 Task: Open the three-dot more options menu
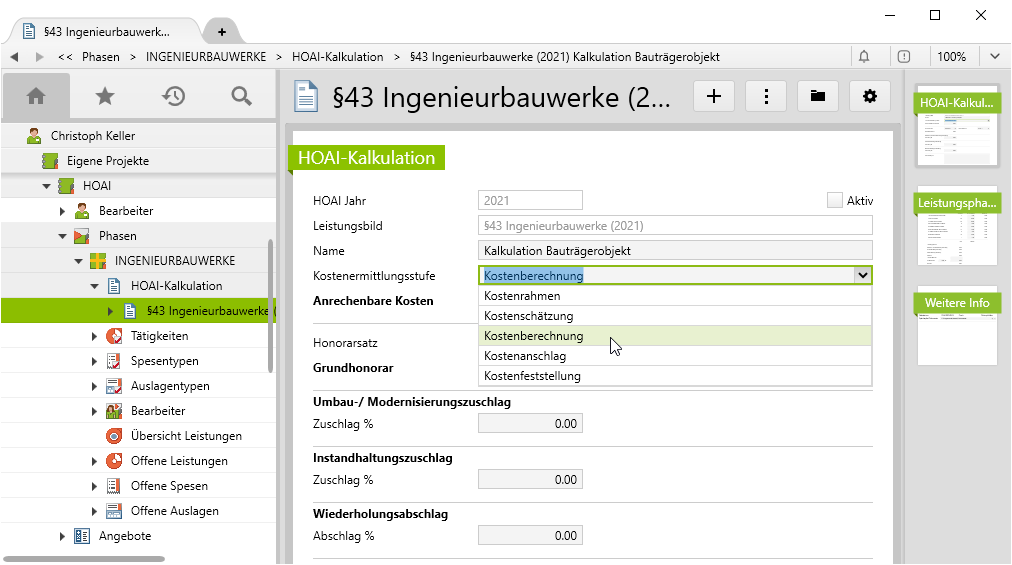pos(766,96)
